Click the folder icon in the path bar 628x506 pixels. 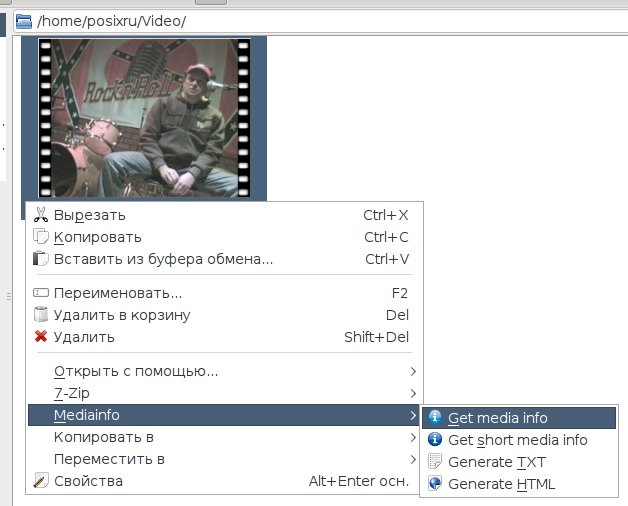(24, 21)
